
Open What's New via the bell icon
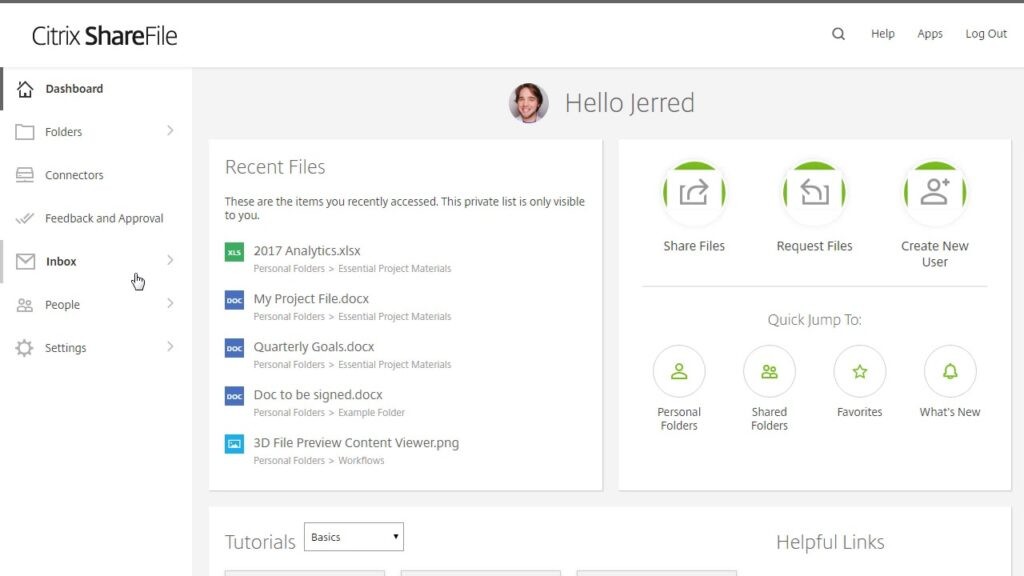pyautogui.click(x=949, y=371)
